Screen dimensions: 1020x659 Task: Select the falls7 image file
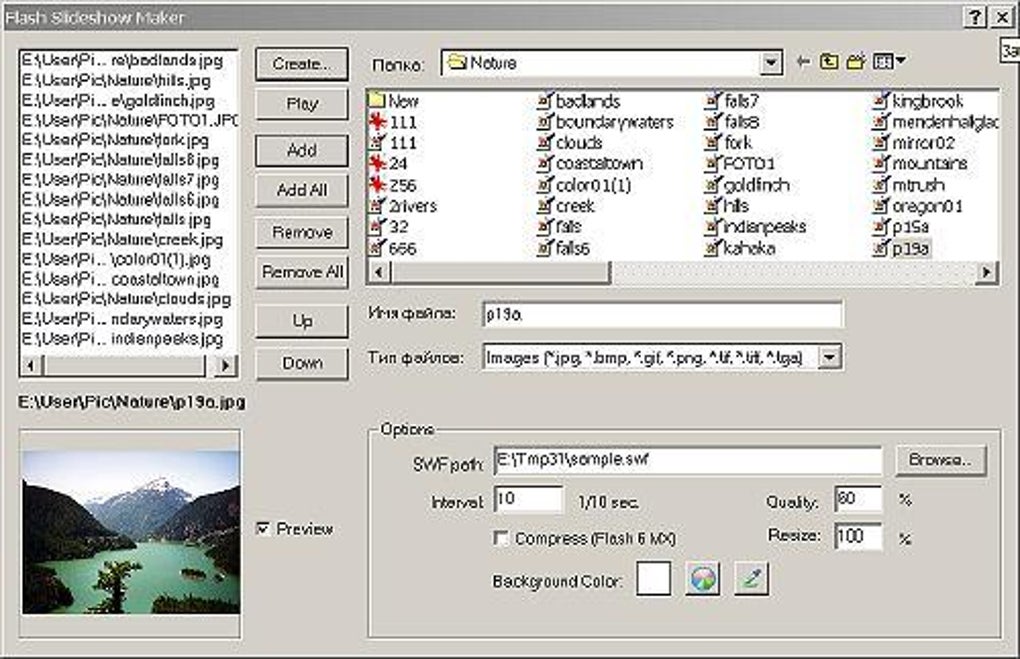[x=732, y=101]
